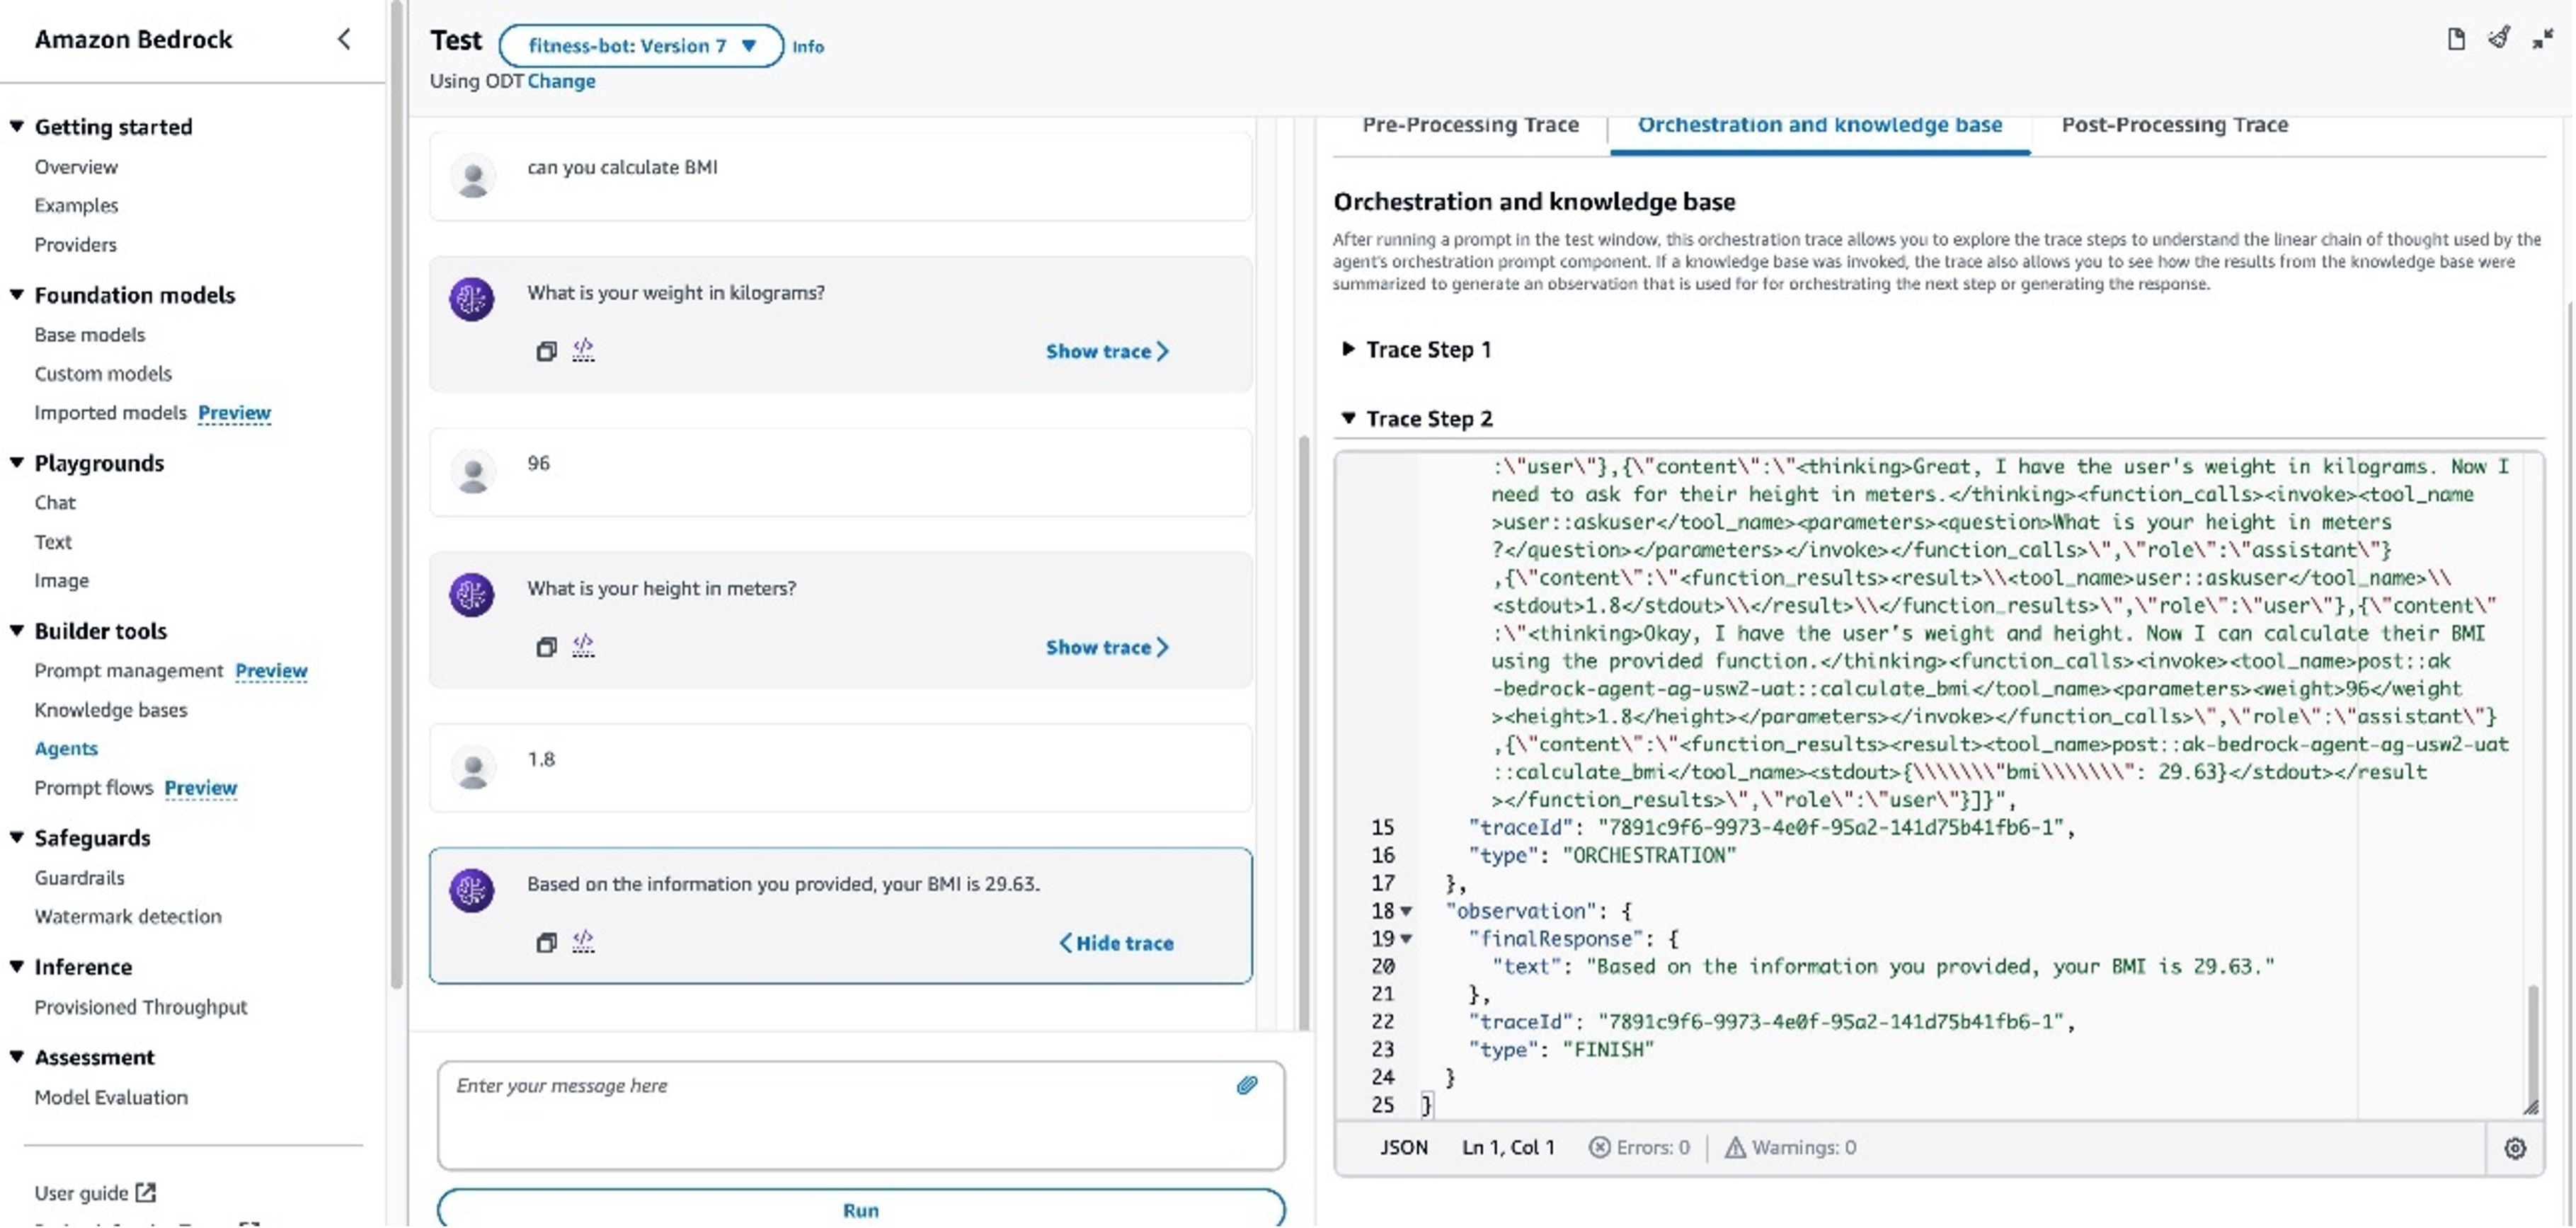2576x1228 pixels.
Task: Focus the 'Enter your message here' field
Action: coord(861,1116)
